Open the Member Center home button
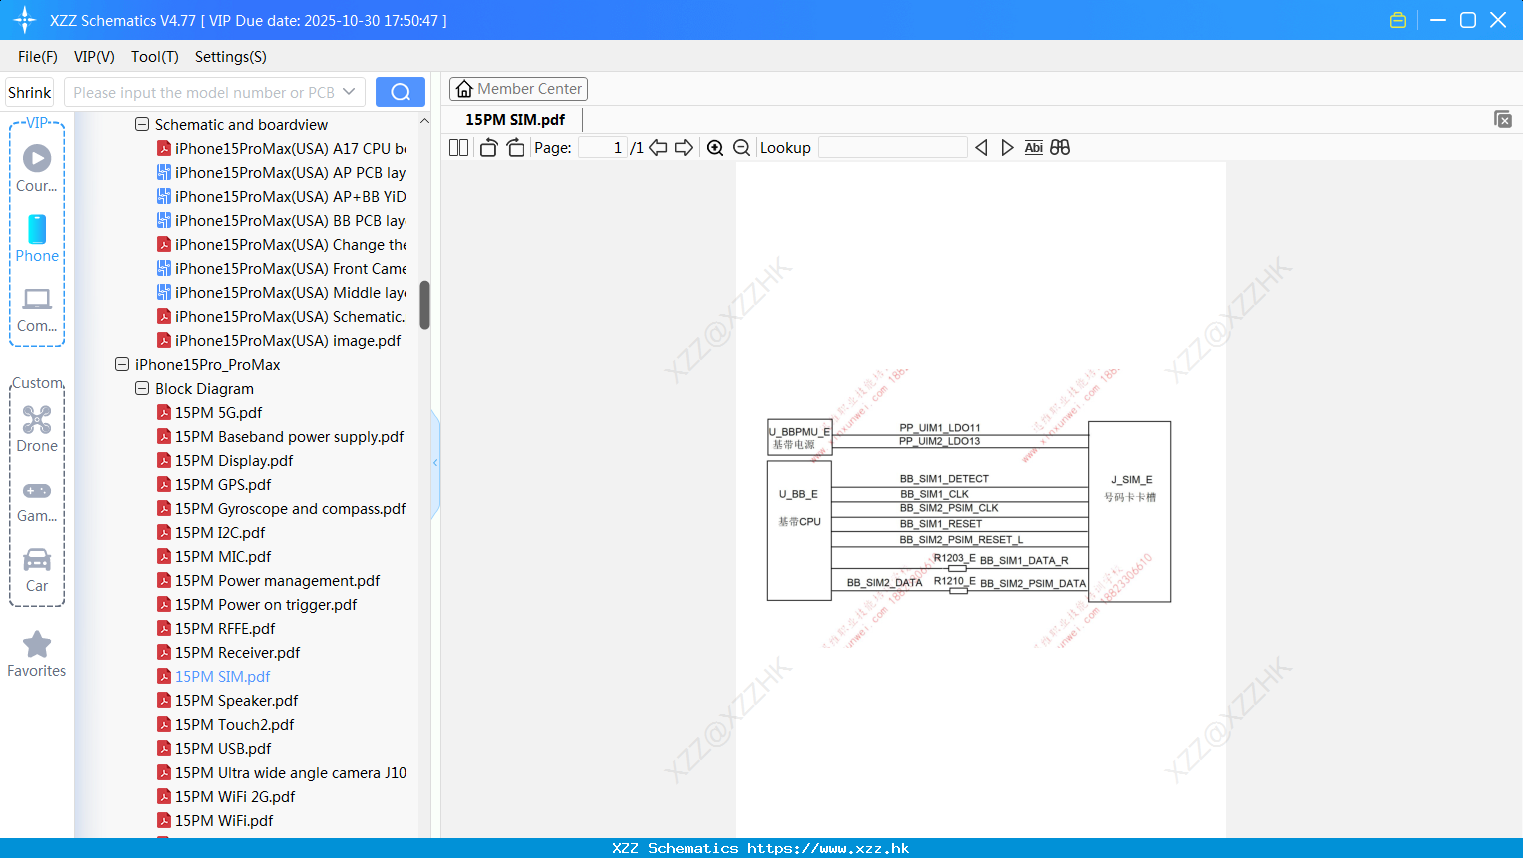 pyautogui.click(x=518, y=89)
